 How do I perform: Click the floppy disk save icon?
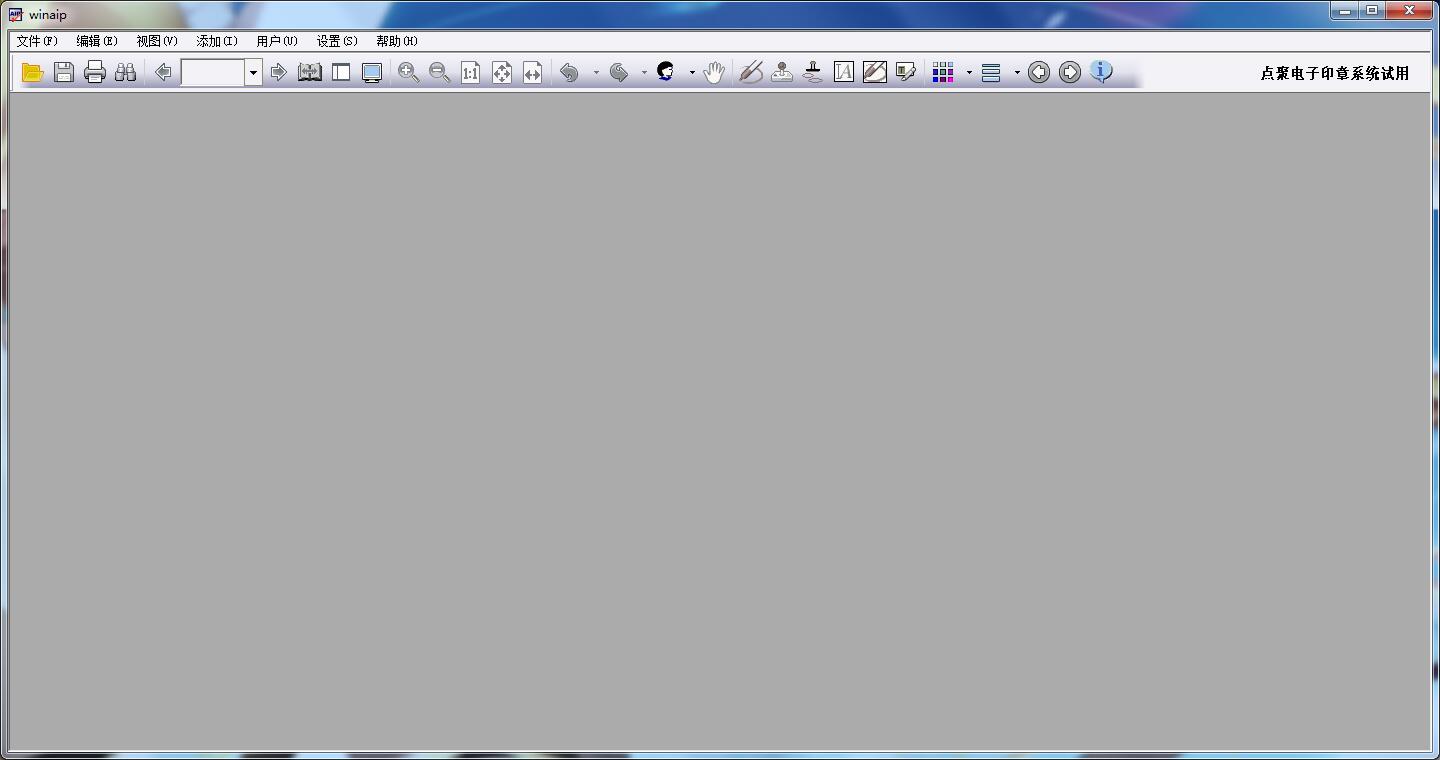[x=64, y=72]
